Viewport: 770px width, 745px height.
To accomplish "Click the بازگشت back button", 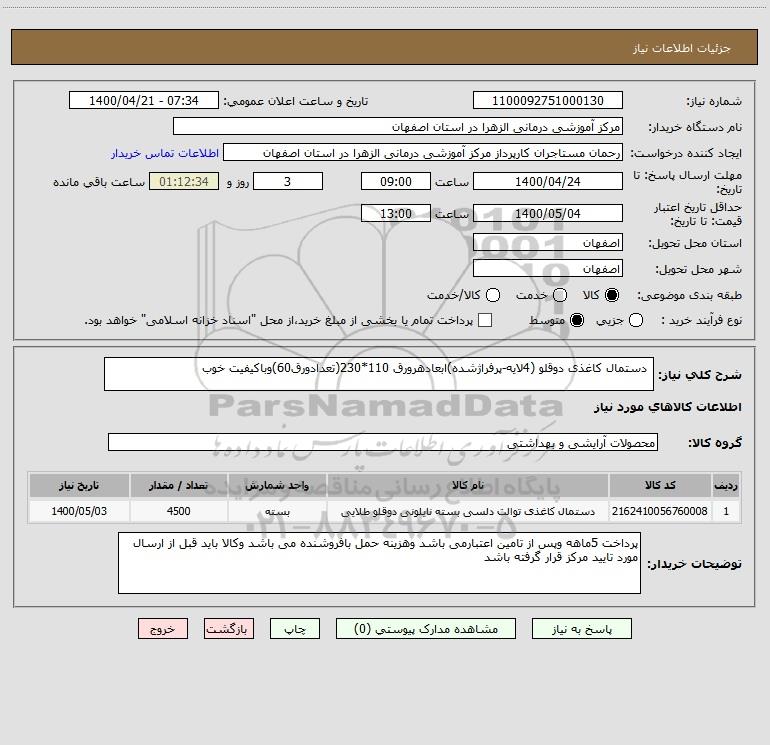I will (229, 629).
